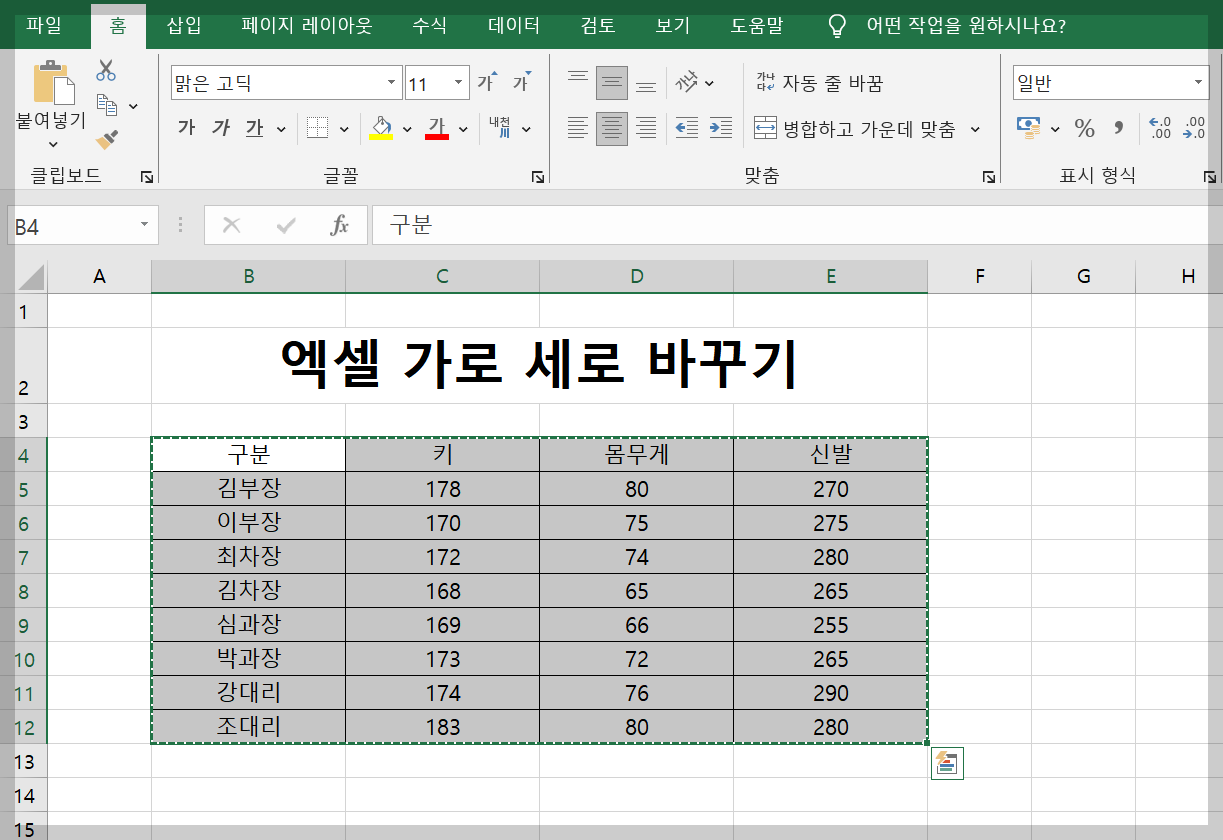Cut the selection with the scissors icon
The width and height of the screenshot is (1223, 840).
pos(104,70)
